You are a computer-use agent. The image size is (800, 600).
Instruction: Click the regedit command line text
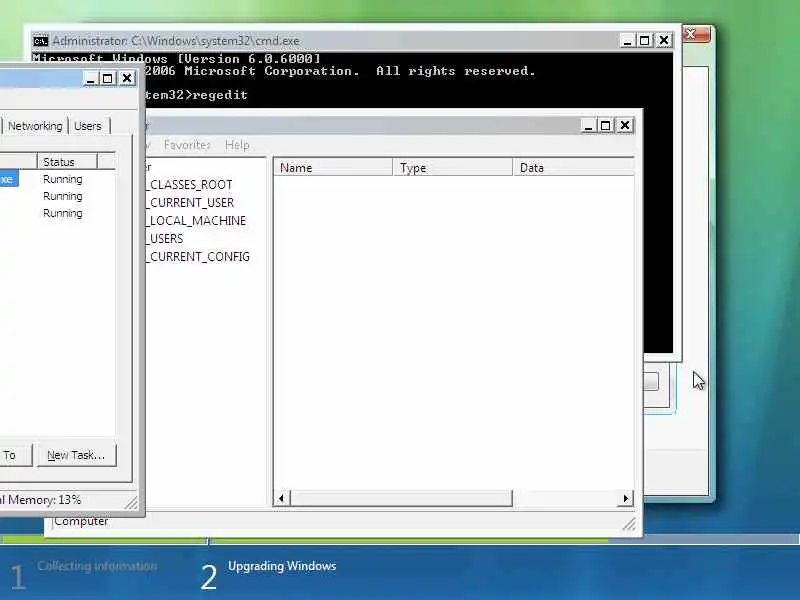220,95
